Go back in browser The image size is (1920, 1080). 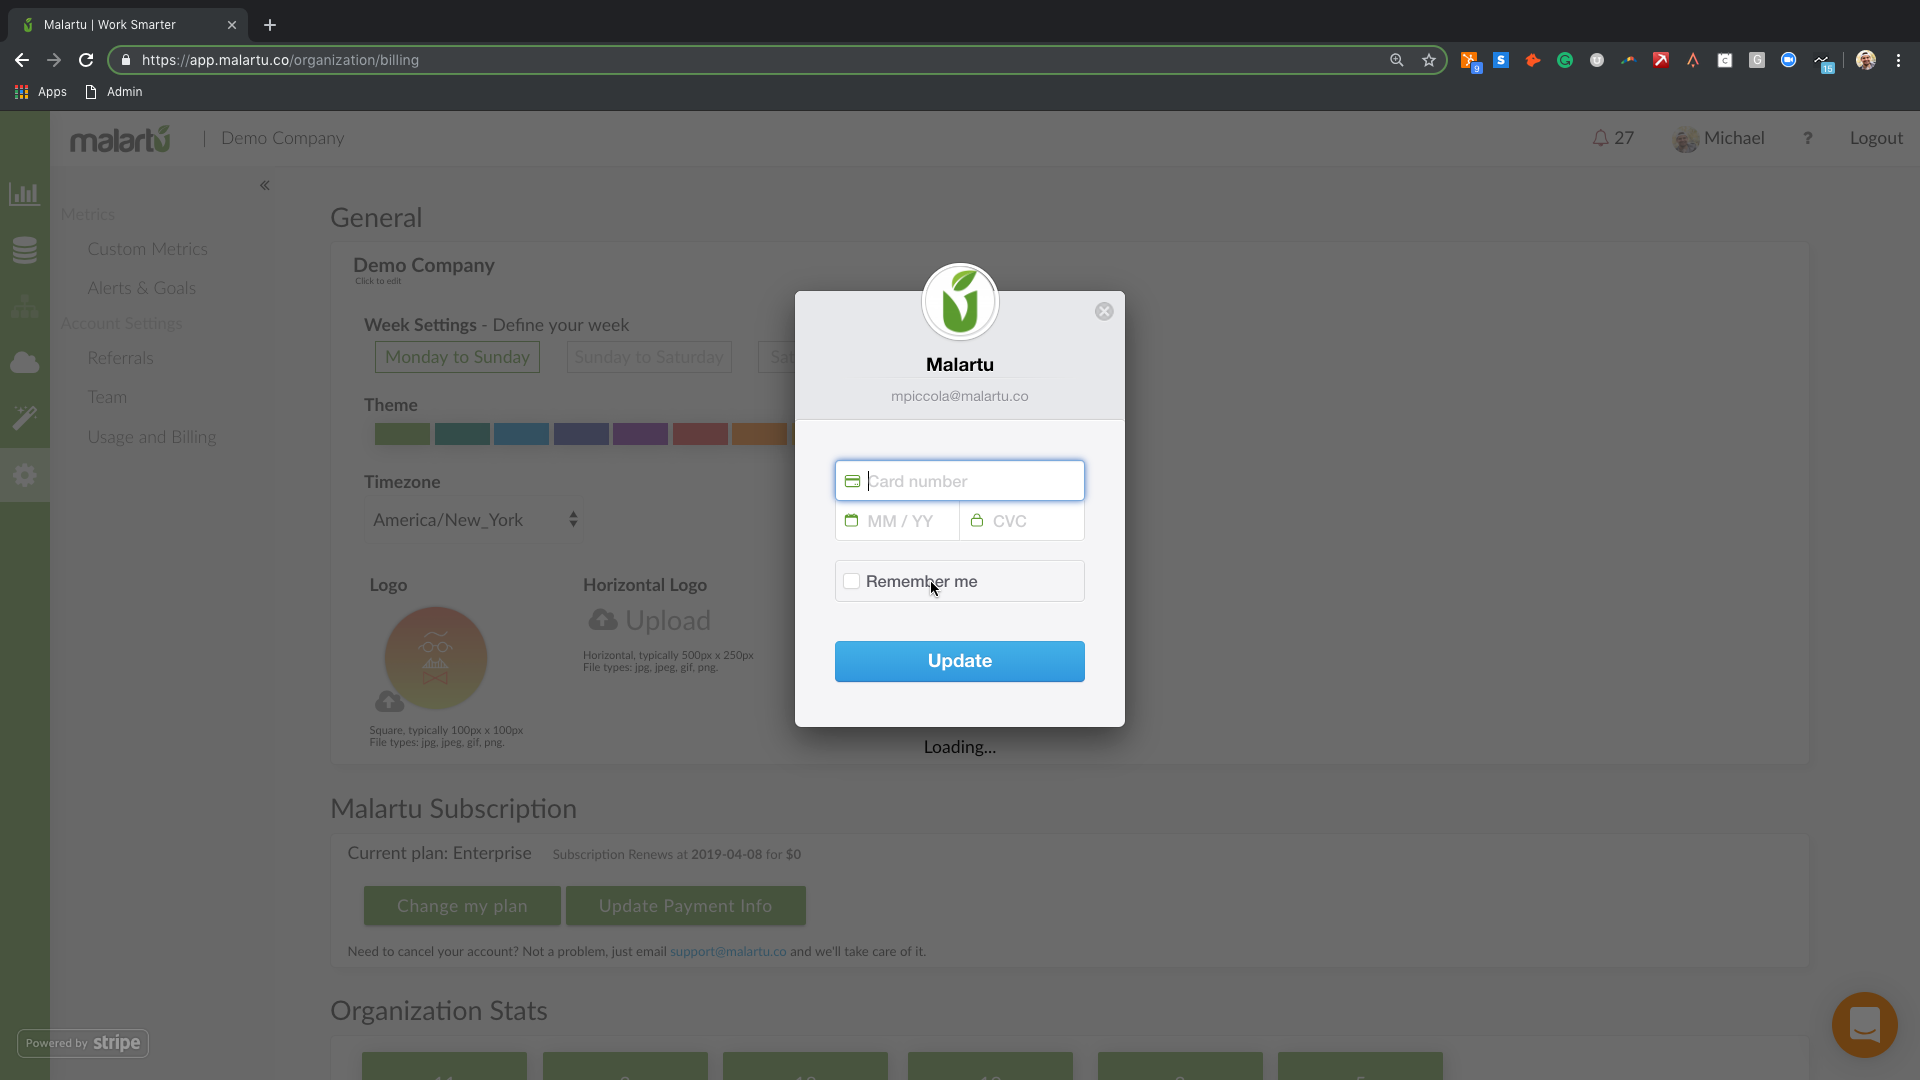pyautogui.click(x=22, y=60)
